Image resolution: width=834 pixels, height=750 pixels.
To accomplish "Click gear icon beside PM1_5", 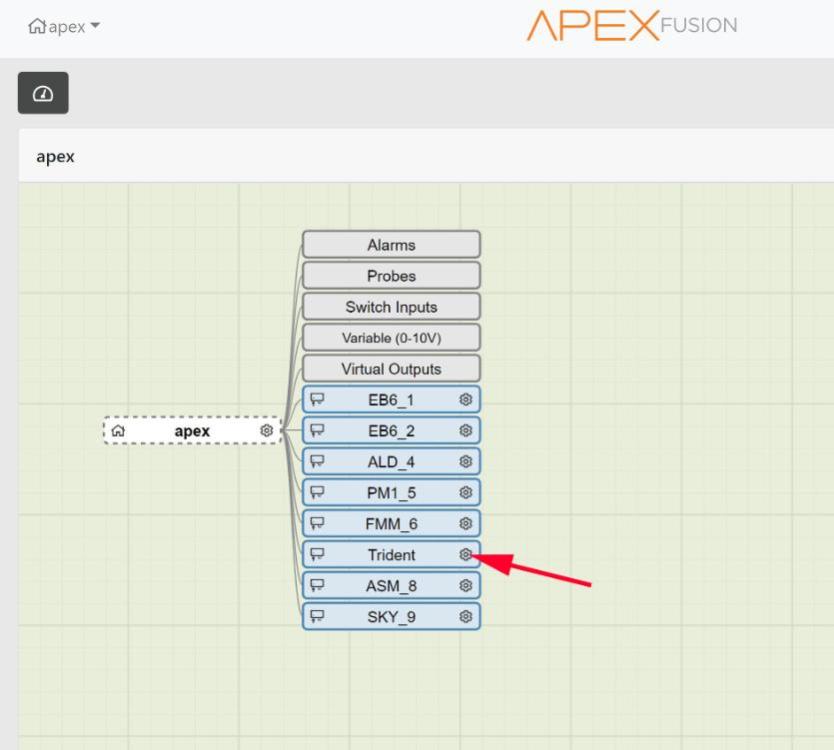I will click(465, 493).
